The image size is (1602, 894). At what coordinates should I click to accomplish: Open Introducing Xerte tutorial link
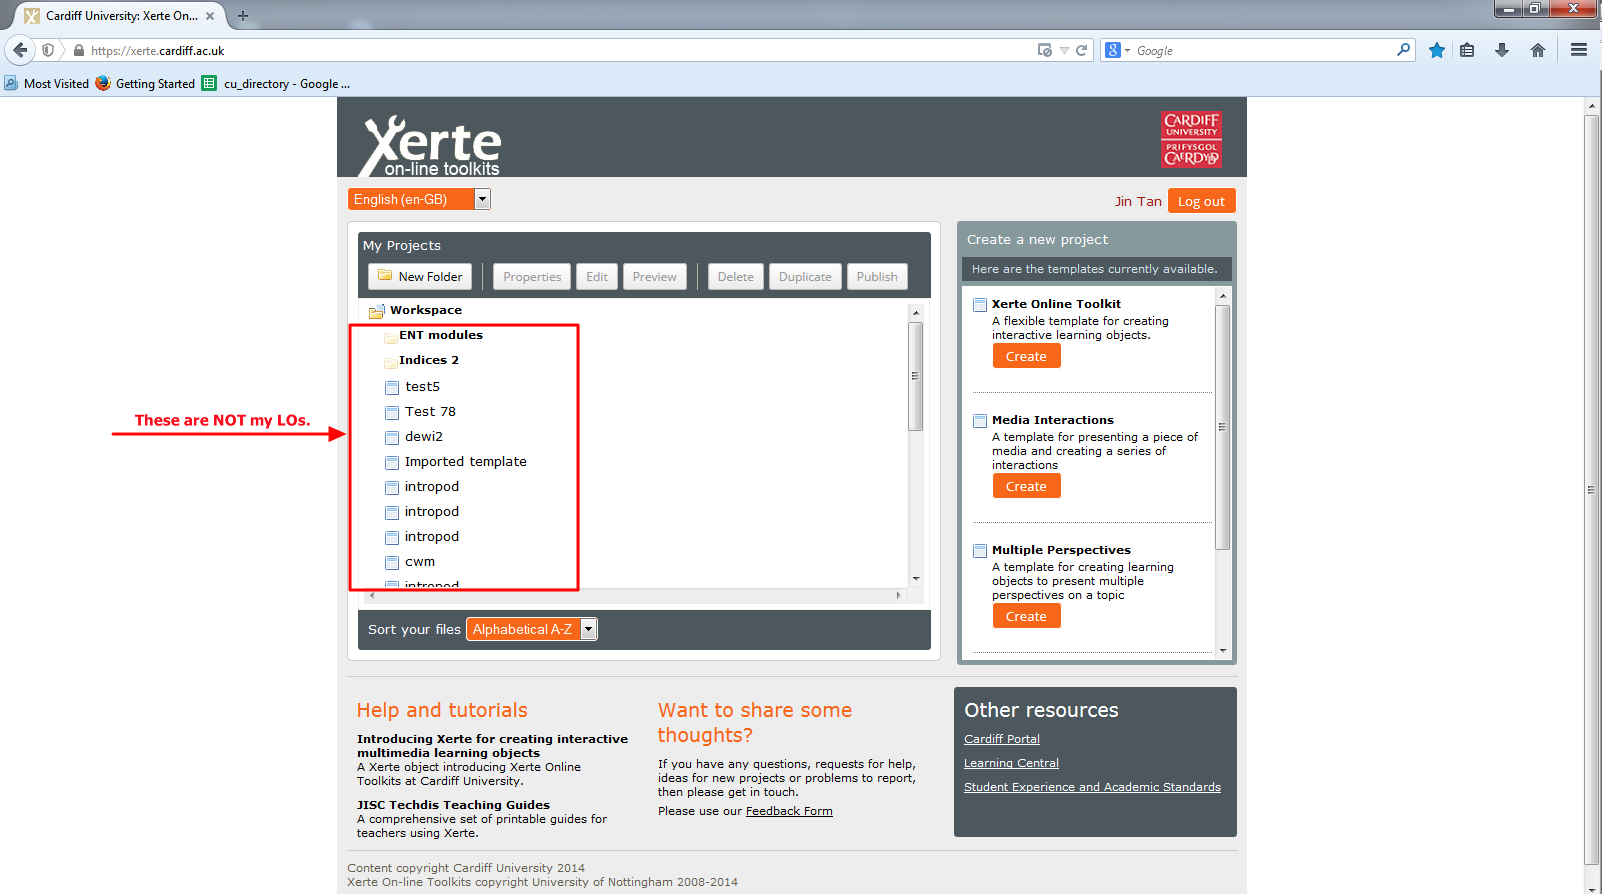[x=492, y=746]
